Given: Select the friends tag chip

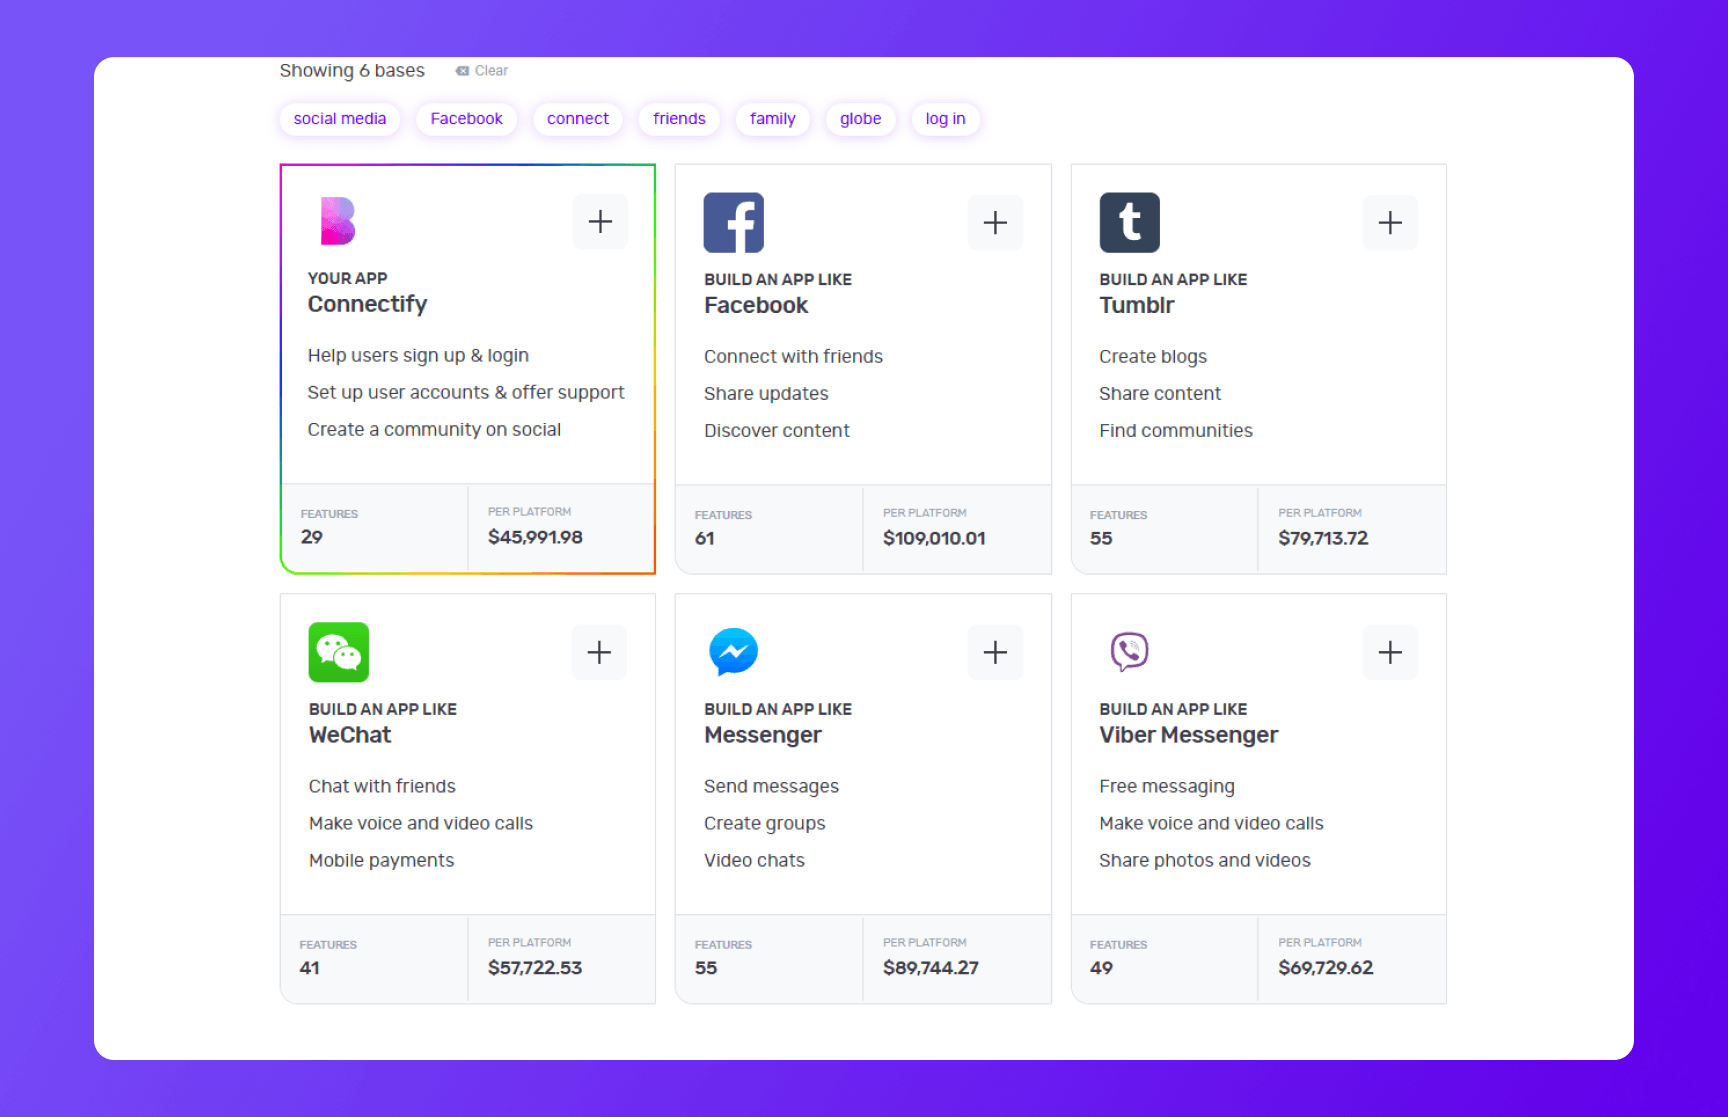Looking at the screenshot, I should coord(679,119).
